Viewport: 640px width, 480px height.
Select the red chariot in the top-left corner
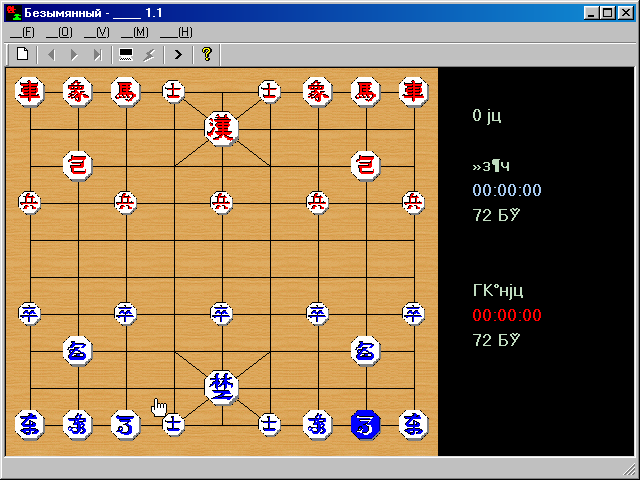click(x=30, y=92)
